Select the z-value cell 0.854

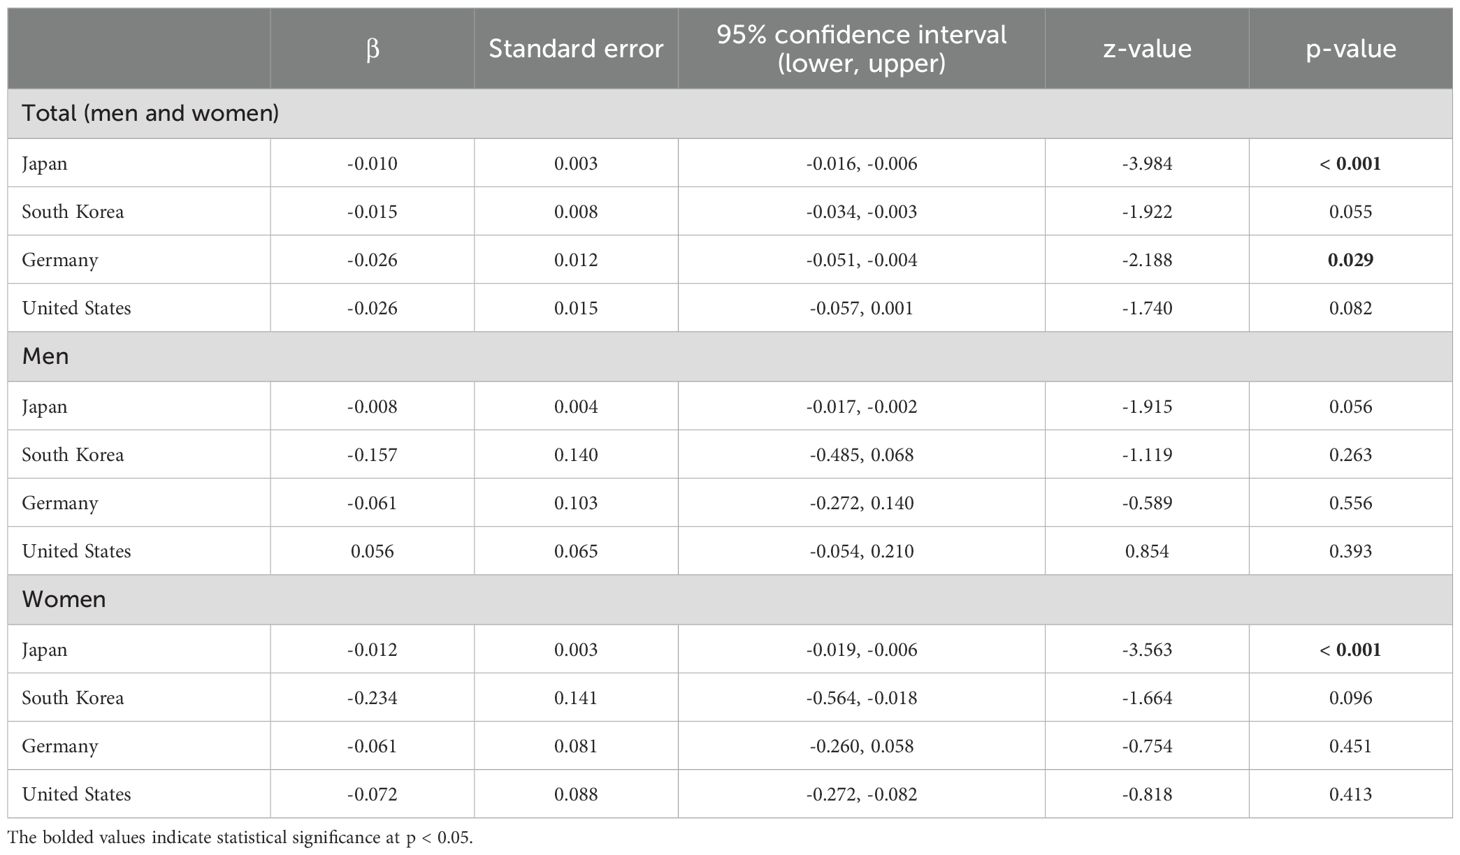[1147, 551]
